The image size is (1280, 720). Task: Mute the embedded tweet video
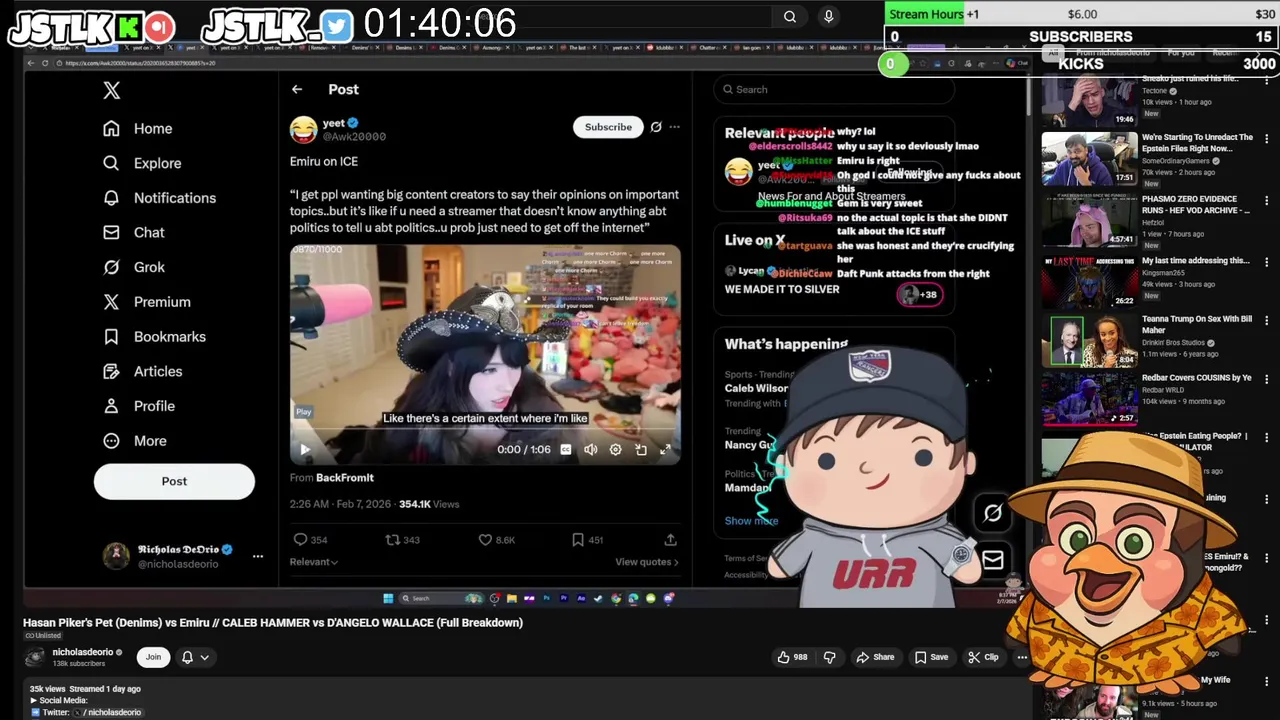[x=591, y=450]
